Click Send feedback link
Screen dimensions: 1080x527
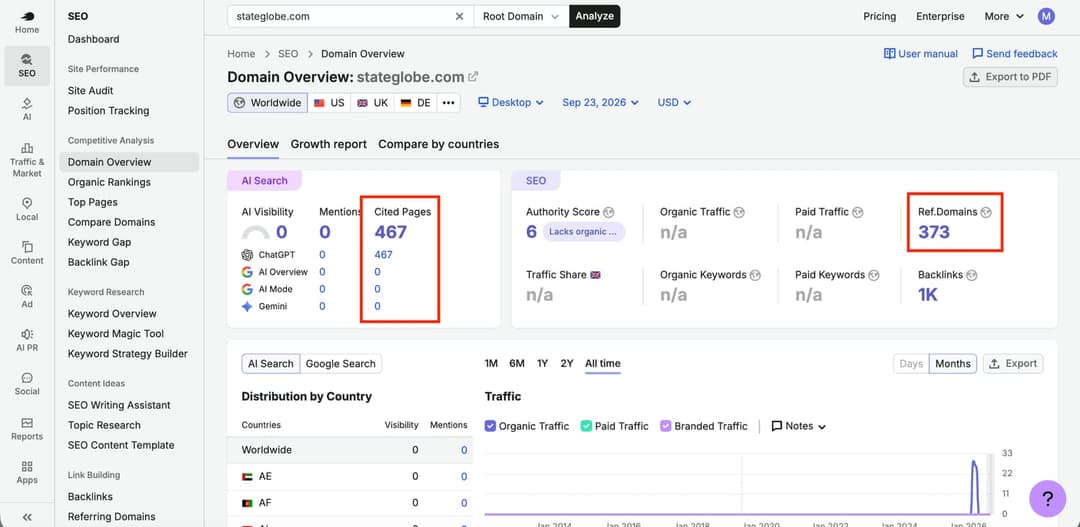1015,54
